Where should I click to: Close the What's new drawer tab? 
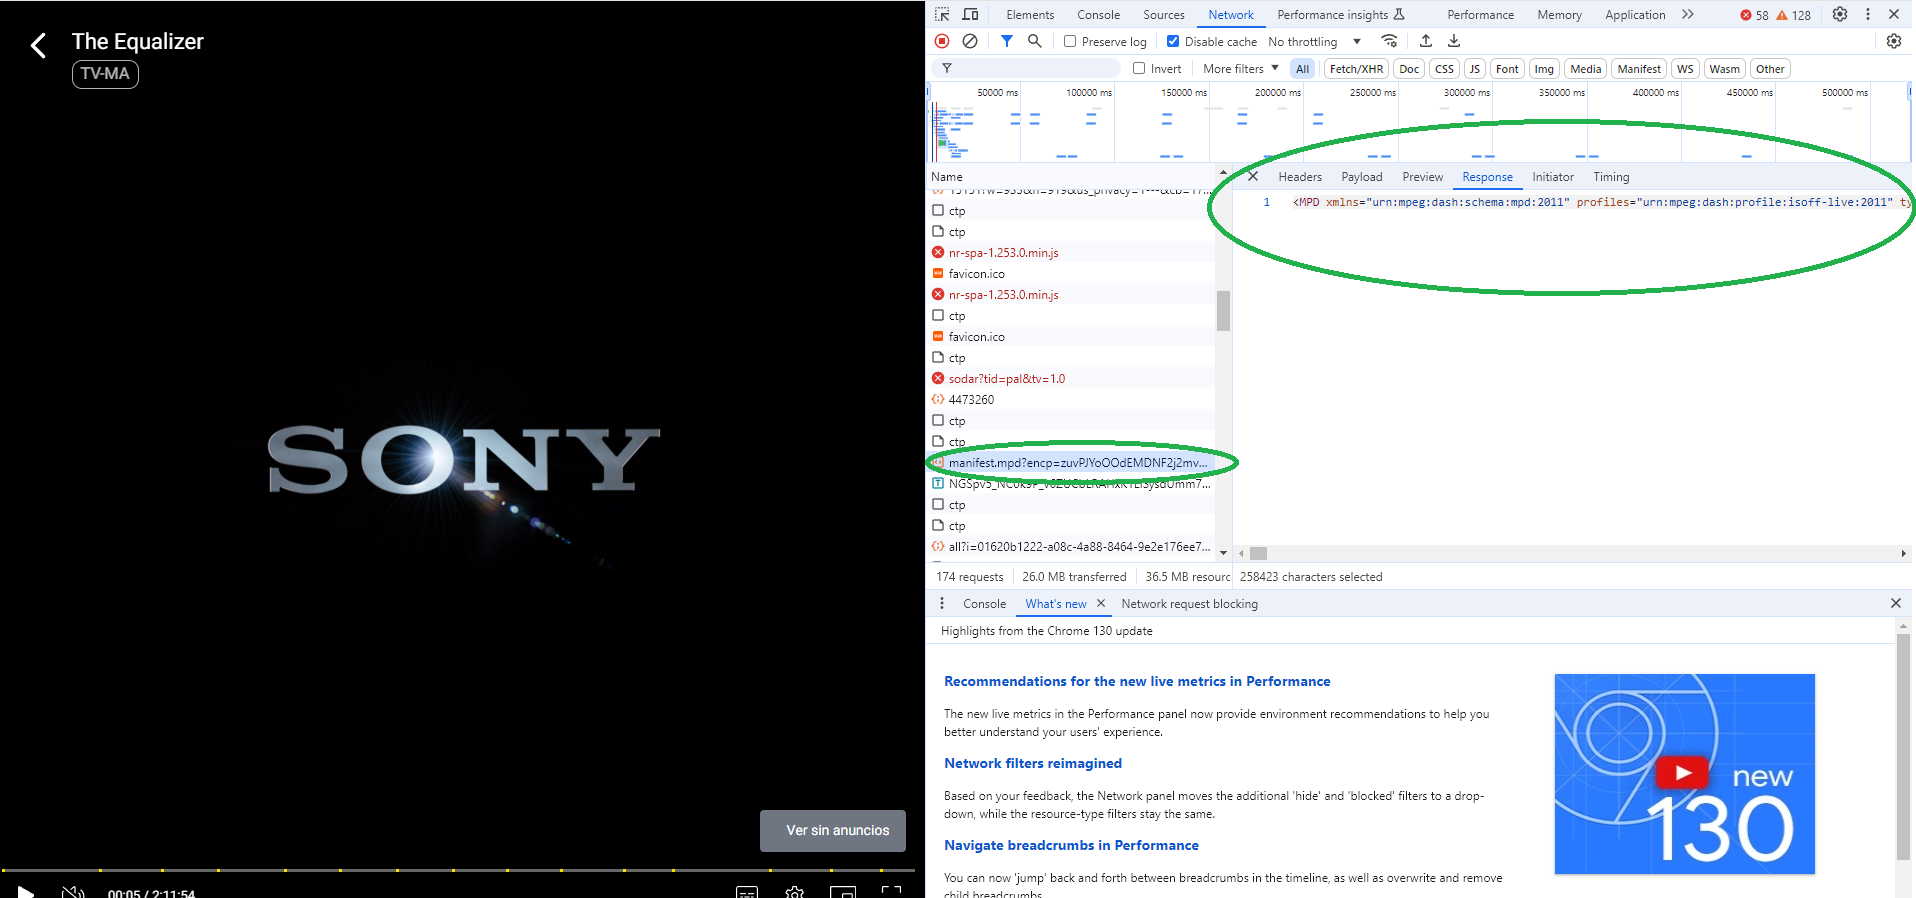pyautogui.click(x=1100, y=603)
